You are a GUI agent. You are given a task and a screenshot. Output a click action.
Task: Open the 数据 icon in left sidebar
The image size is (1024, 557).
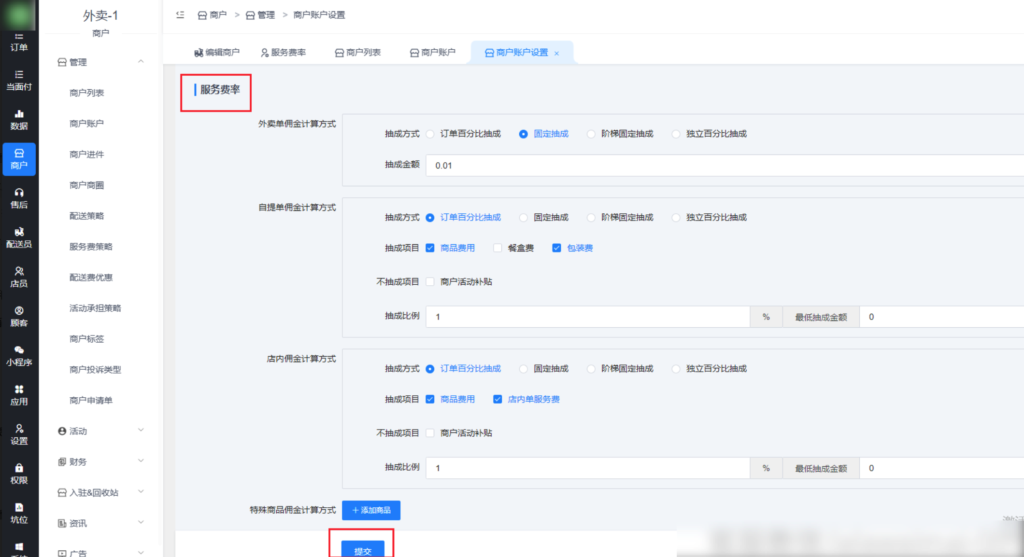coord(19,119)
